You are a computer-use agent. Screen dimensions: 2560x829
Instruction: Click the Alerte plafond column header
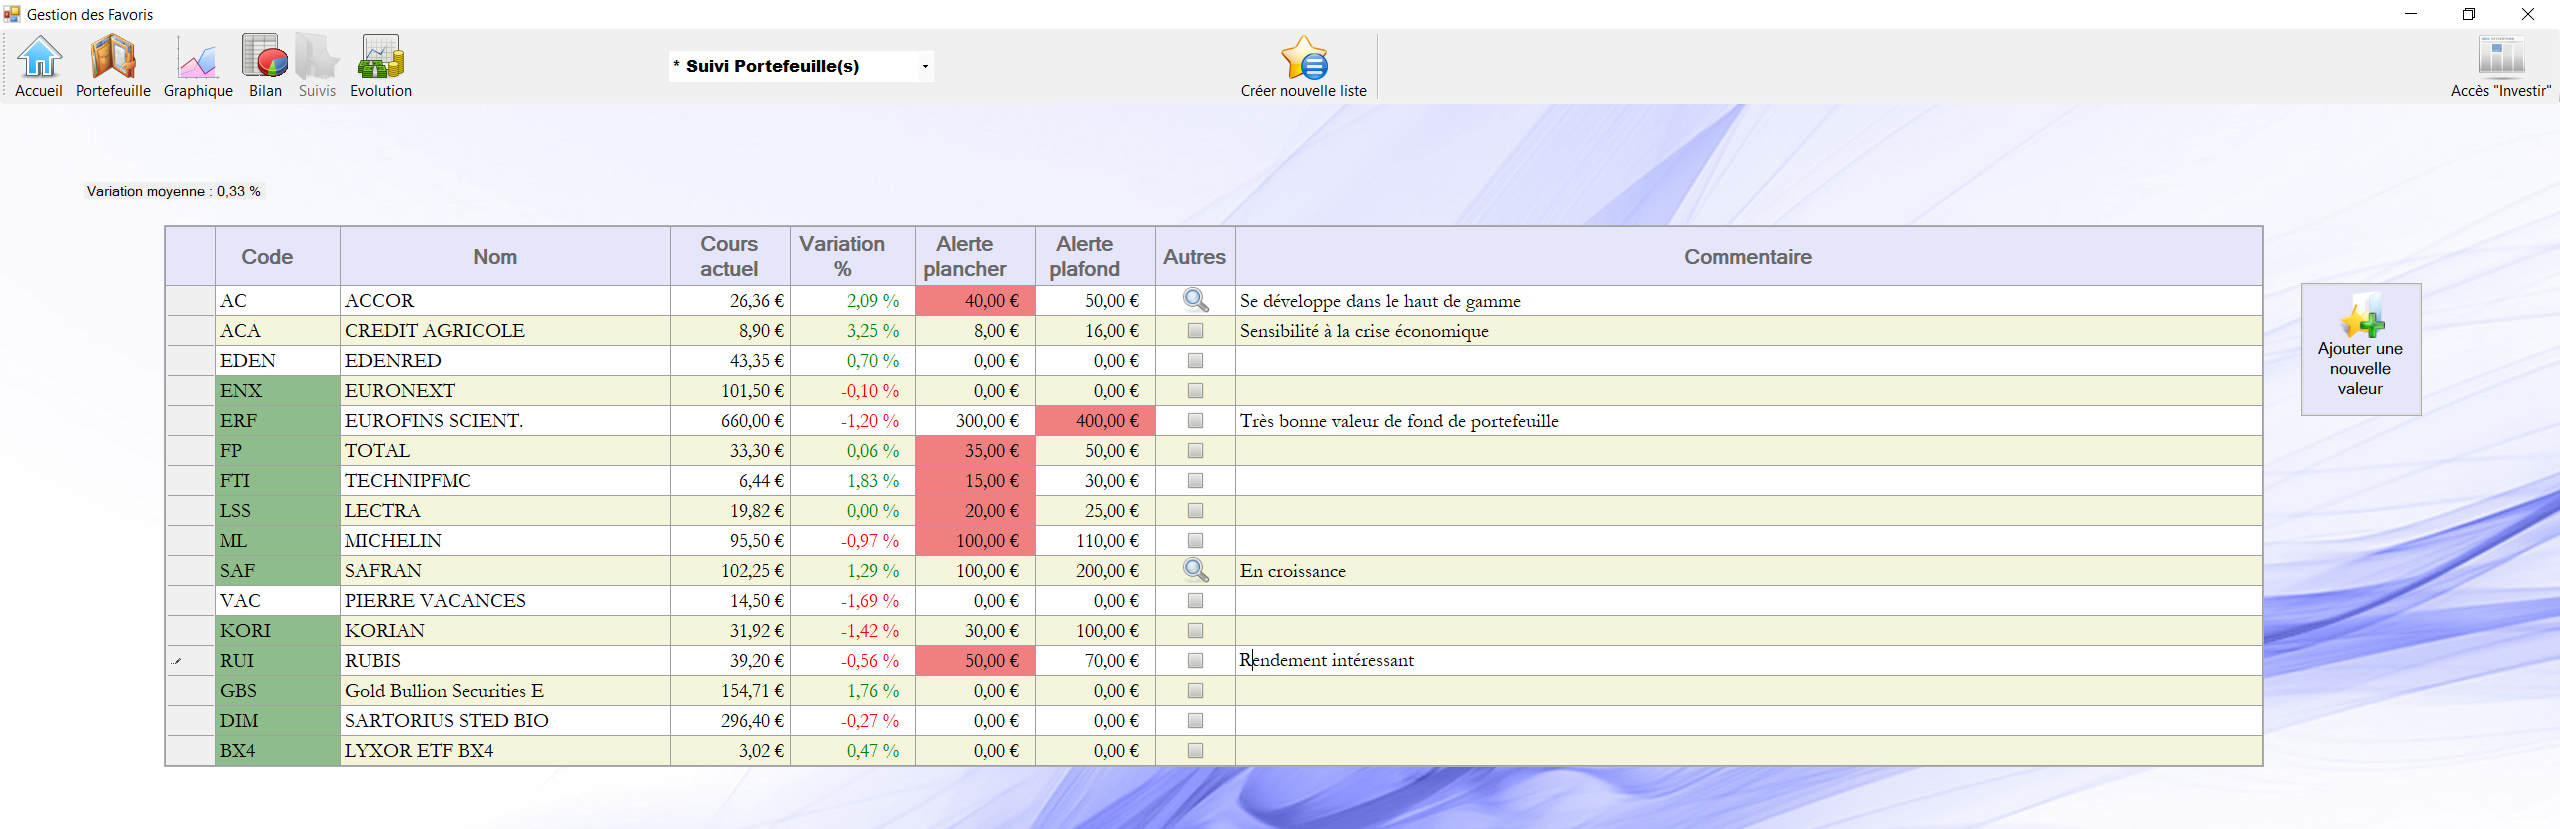click(x=1095, y=257)
